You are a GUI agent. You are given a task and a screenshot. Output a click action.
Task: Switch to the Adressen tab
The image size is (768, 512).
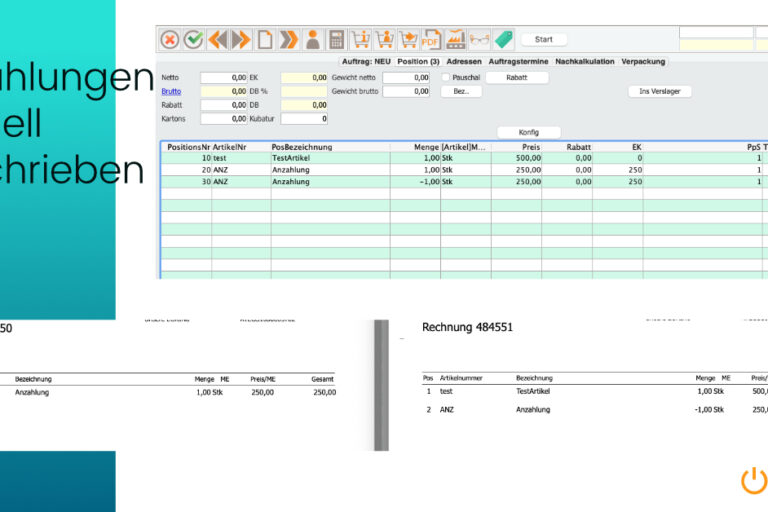[x=463, y=62]
